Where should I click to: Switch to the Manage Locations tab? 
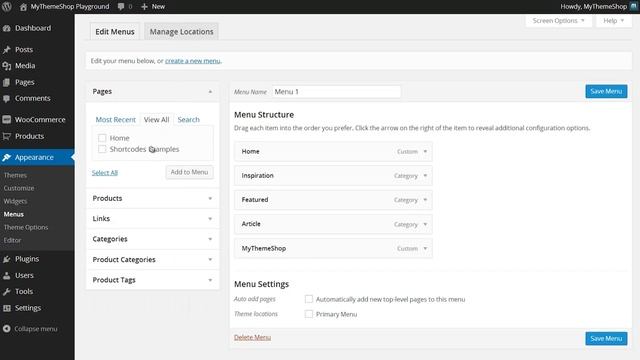(x=181, y=31)
